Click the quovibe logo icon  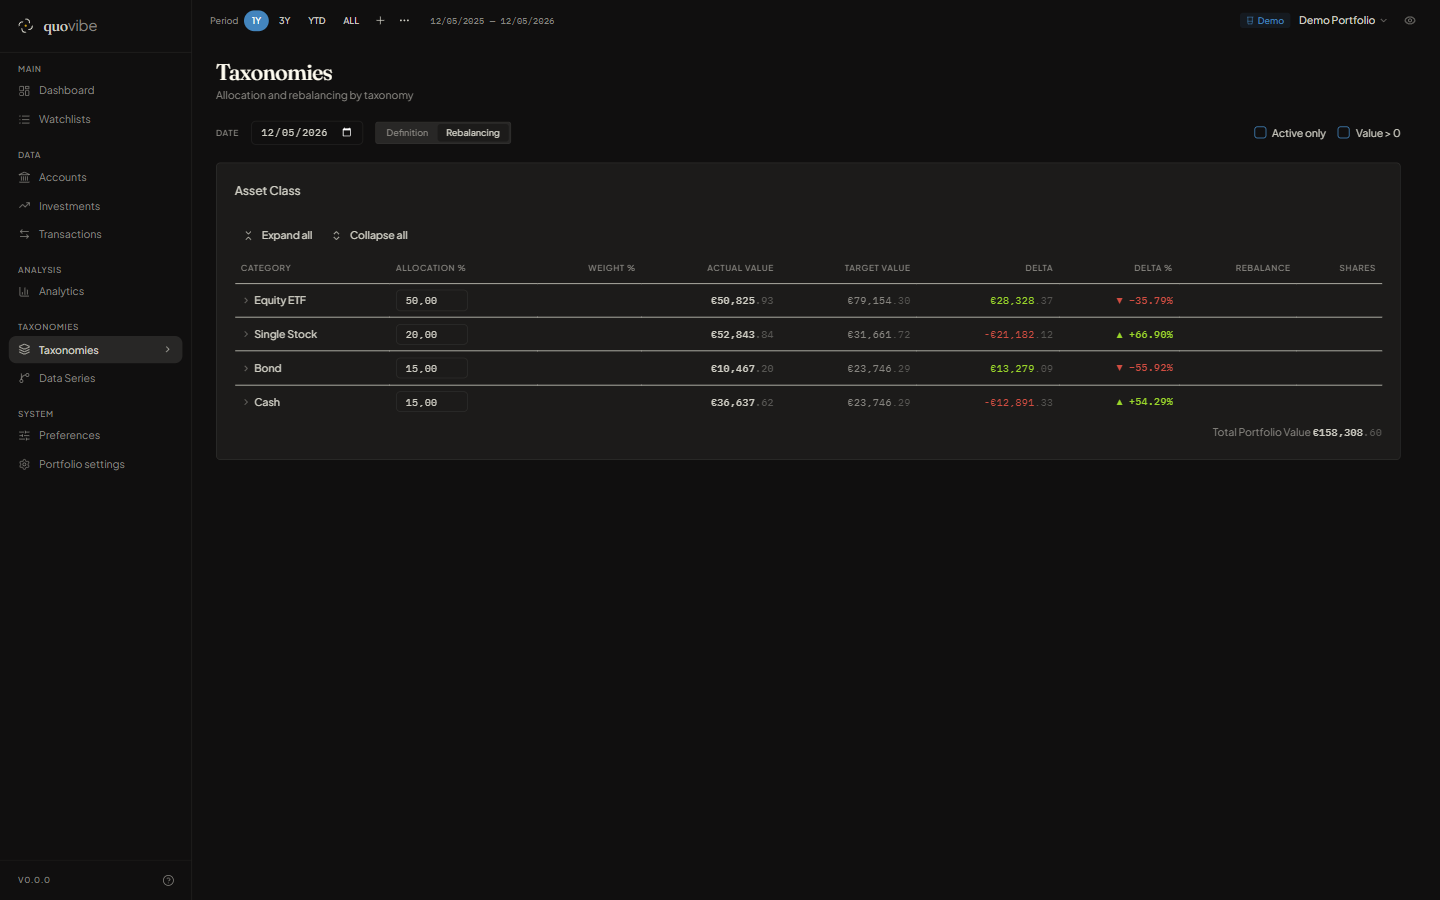[x=26, y=26]
